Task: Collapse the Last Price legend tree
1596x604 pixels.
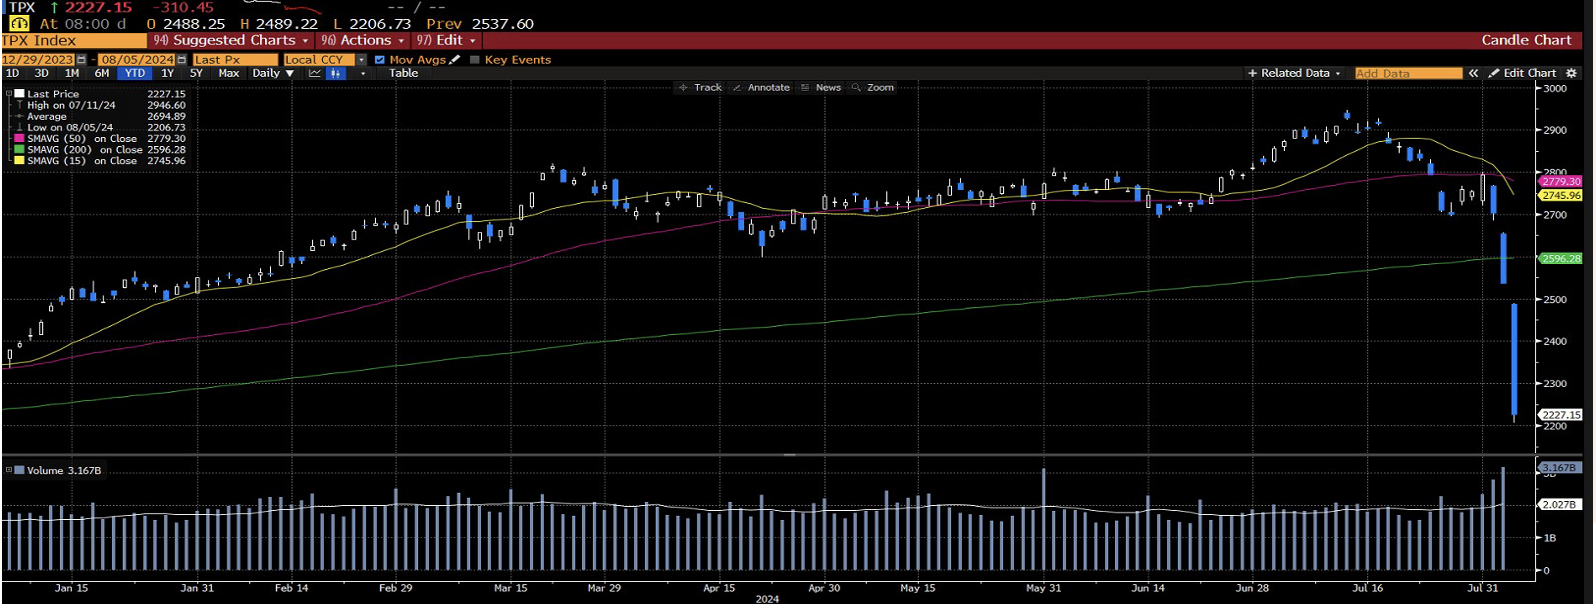Action: (x=8, y=93)
